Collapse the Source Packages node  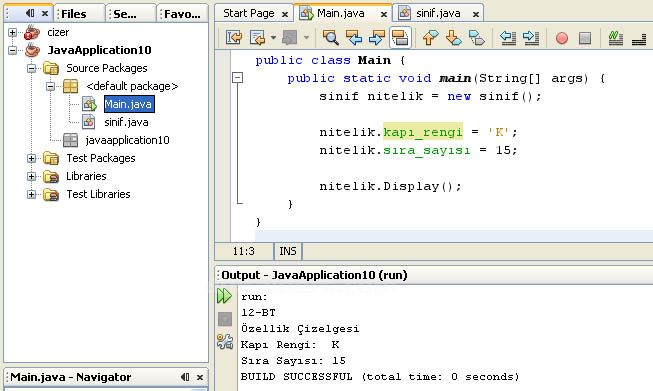pos(32,68)
